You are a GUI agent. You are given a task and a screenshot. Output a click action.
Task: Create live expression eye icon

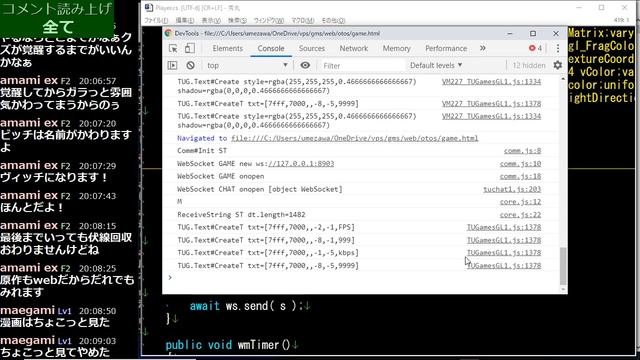point(305,65)
